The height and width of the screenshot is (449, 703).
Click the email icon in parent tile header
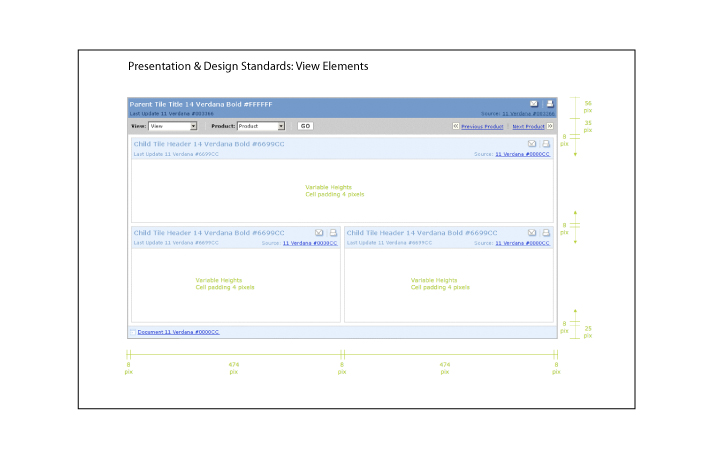pos(534,104)
